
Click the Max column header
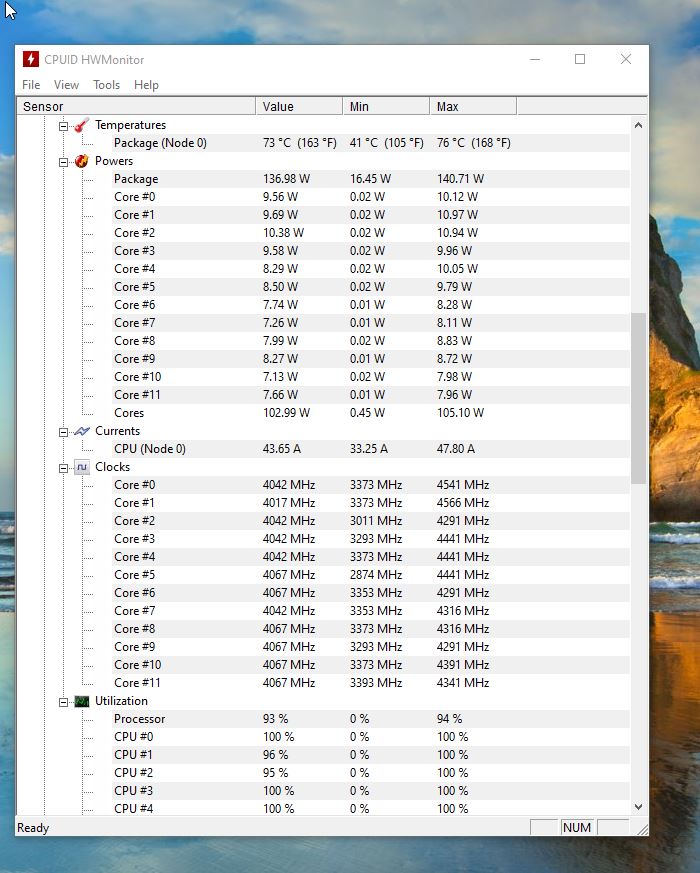click(473, 106)
